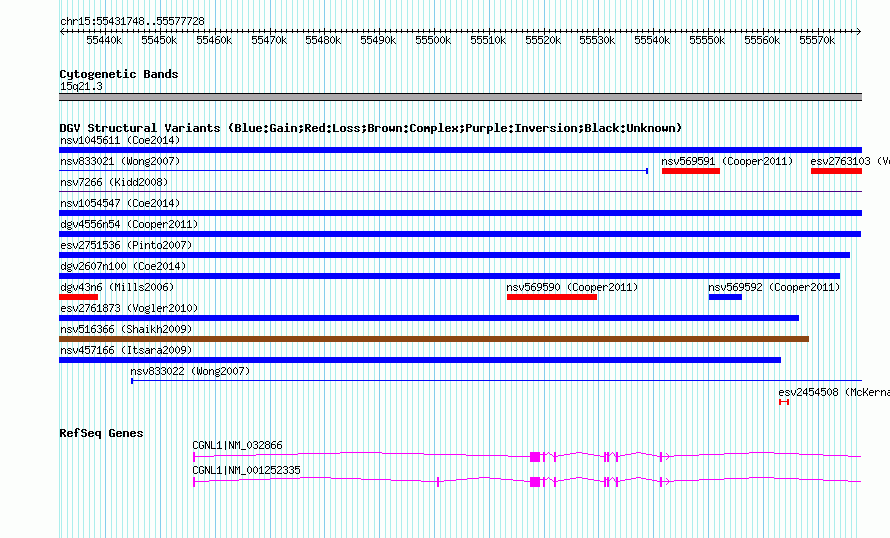Open the CGNL1|NM_032866 transcript label
This screenshot has width=890, height=538.
click(237, 445)
